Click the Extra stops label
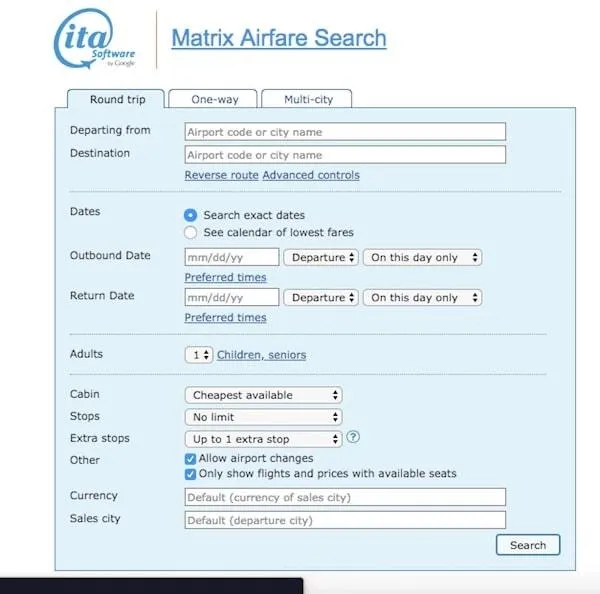Screen dimensions: 600x594 coord(100,438)
